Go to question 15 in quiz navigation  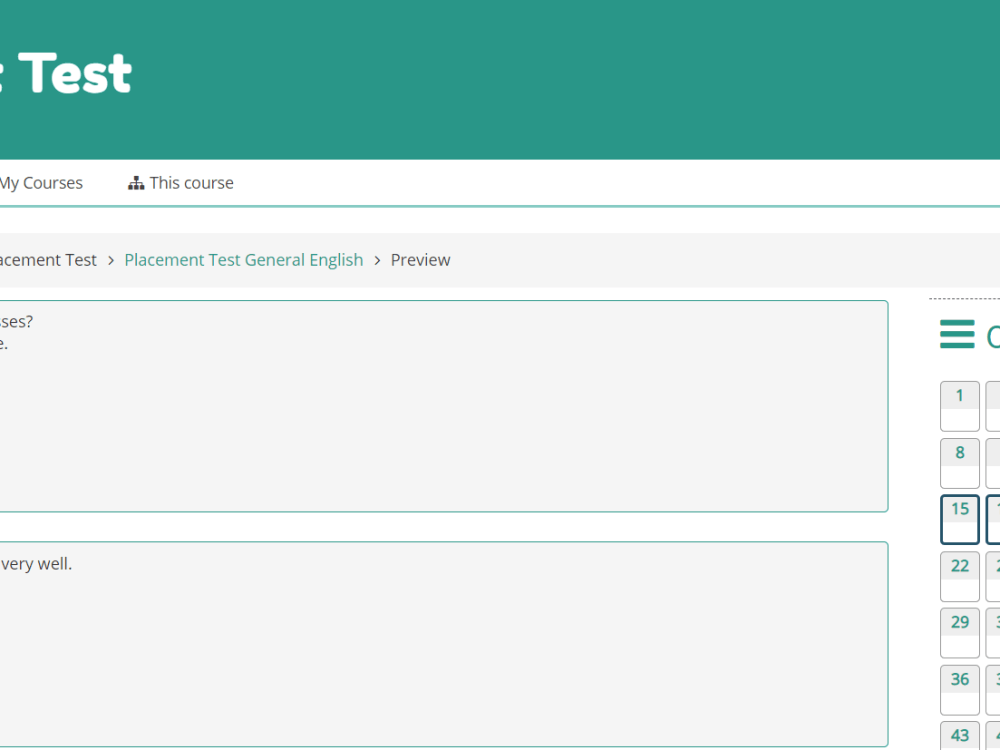click(x=960, y=520)
